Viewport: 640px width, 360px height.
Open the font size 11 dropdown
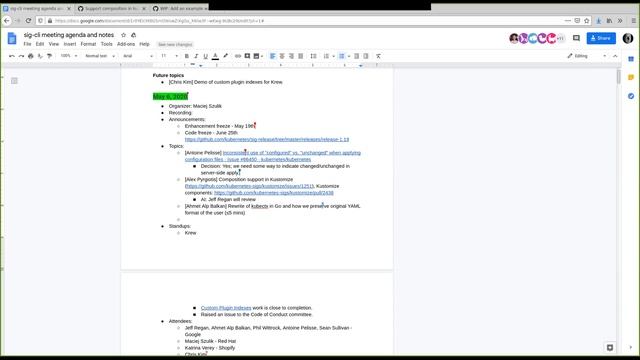pos(169,56)
